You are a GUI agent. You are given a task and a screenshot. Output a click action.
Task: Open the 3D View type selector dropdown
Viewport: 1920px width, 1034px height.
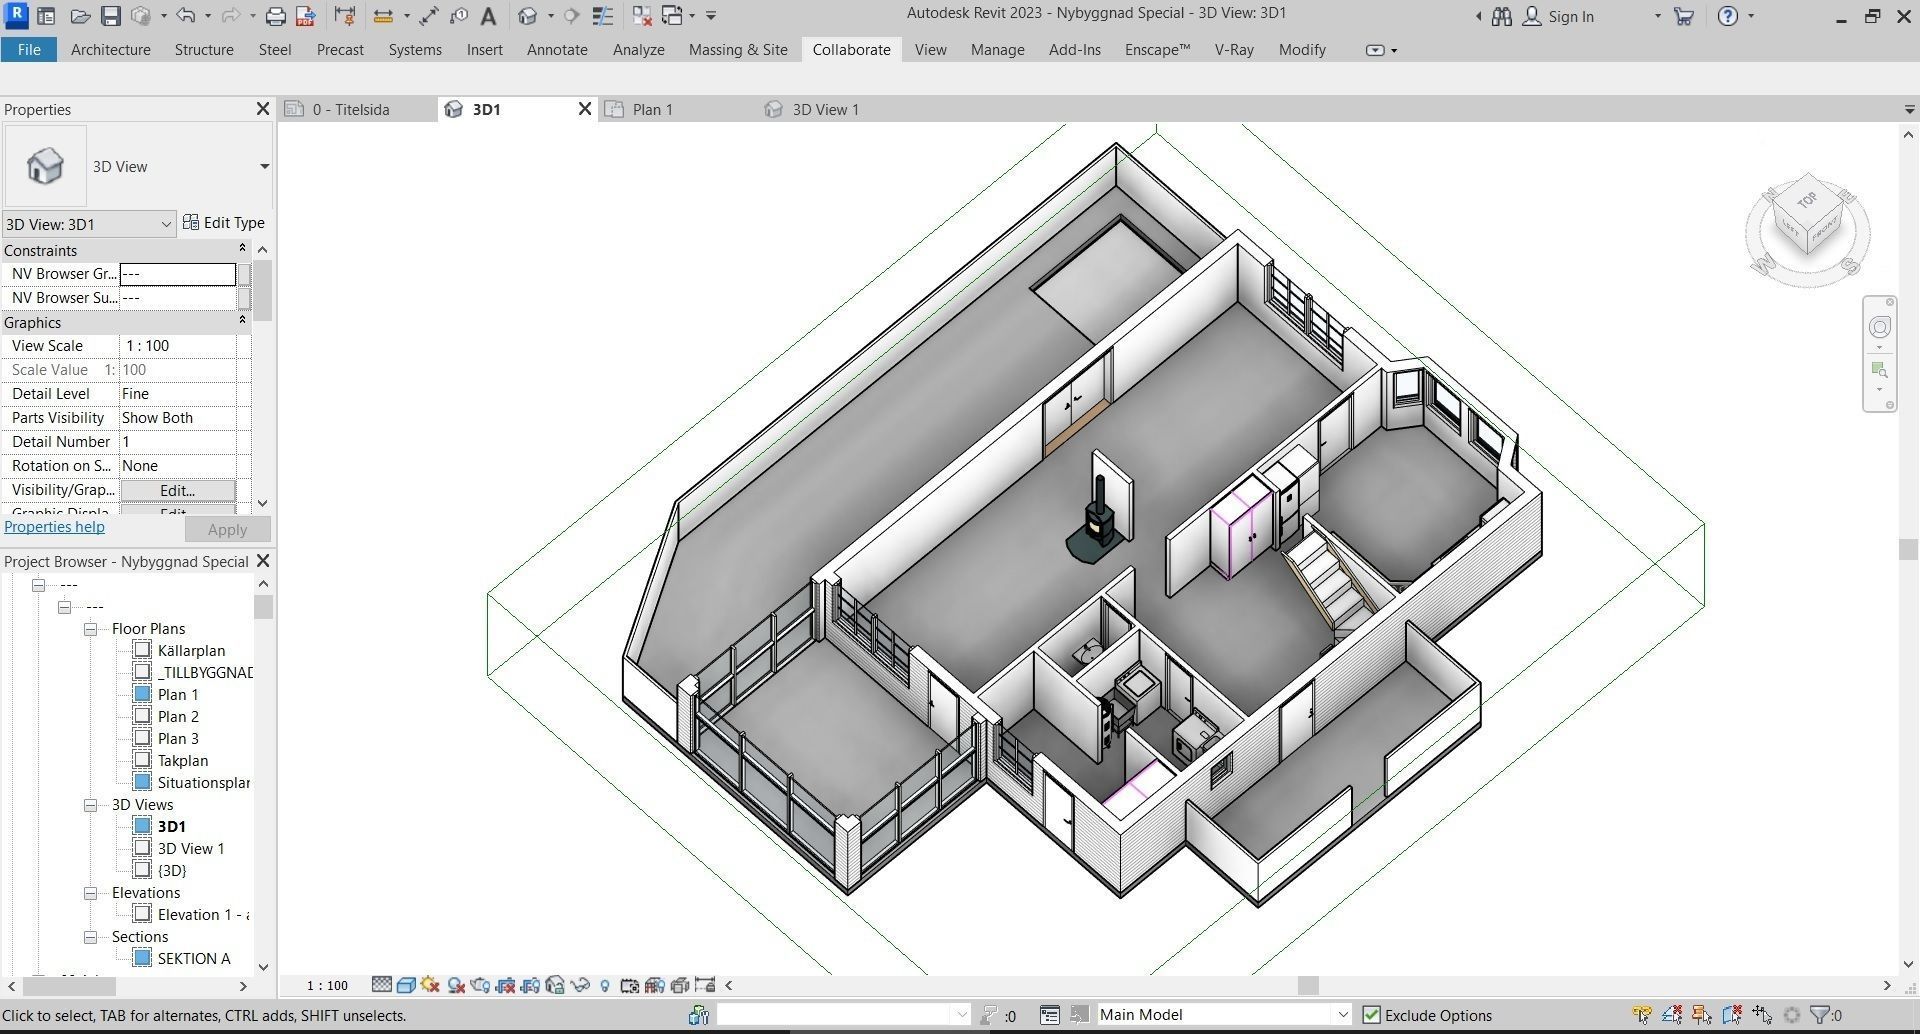(x=264, y=166)
